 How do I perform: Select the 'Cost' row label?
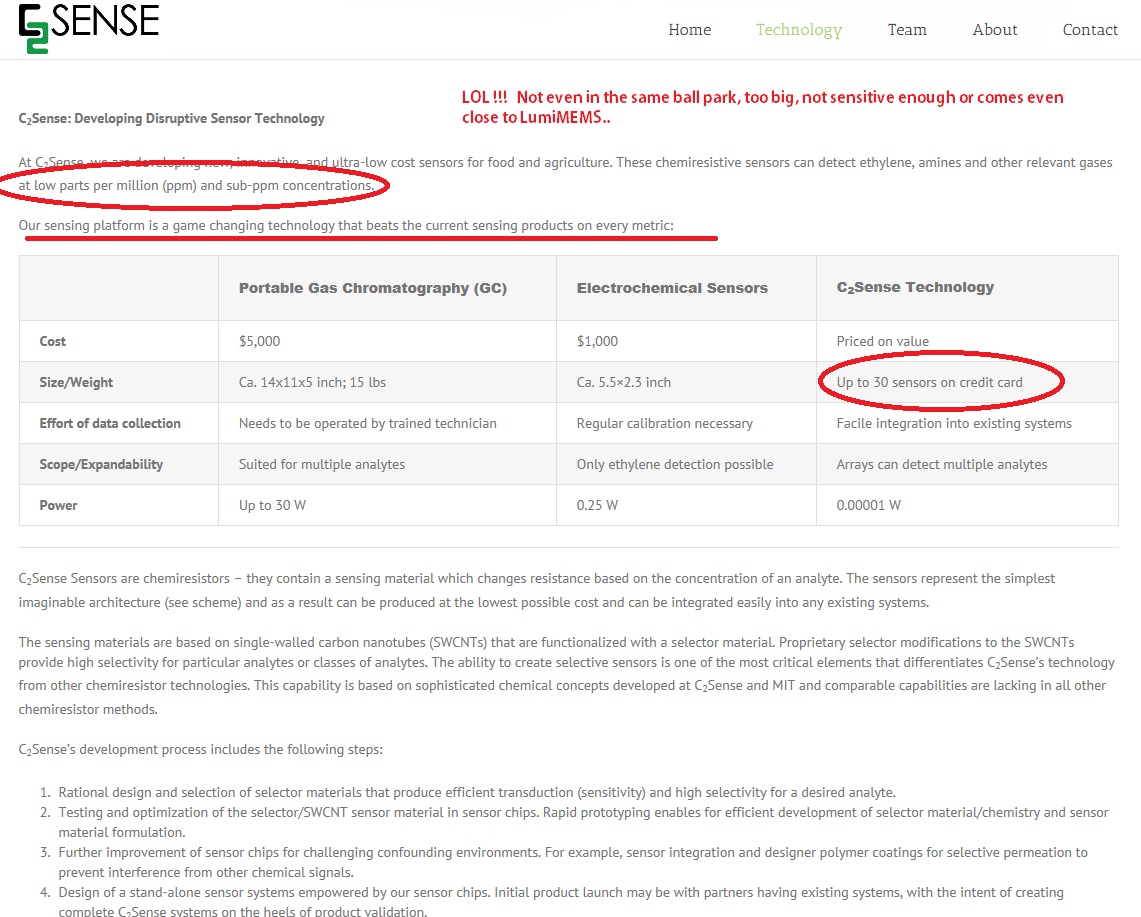click(52, 341)
